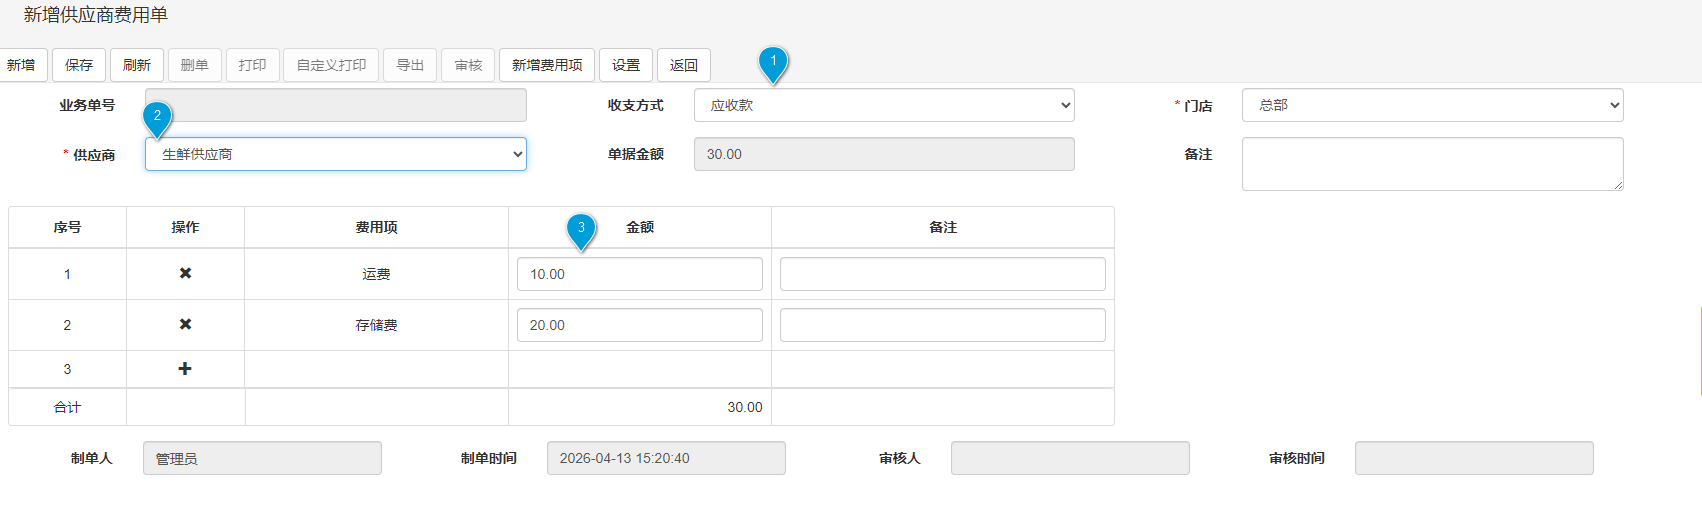Click the 保存 button

pos(79,65)
